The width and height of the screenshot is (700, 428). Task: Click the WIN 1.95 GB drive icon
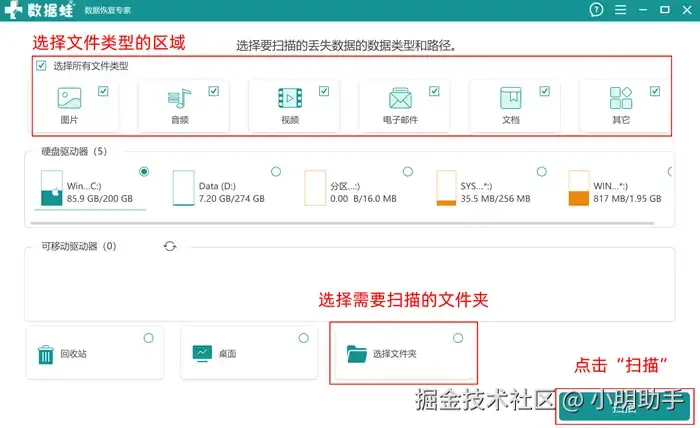coord(579,188)
